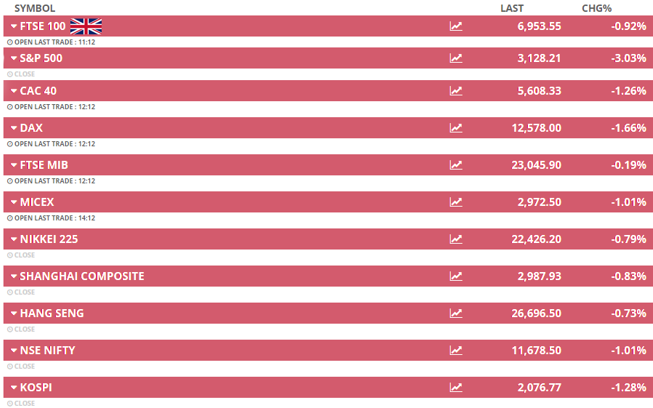Click the UK flag next to FTSE 100

tap(86, 26)
